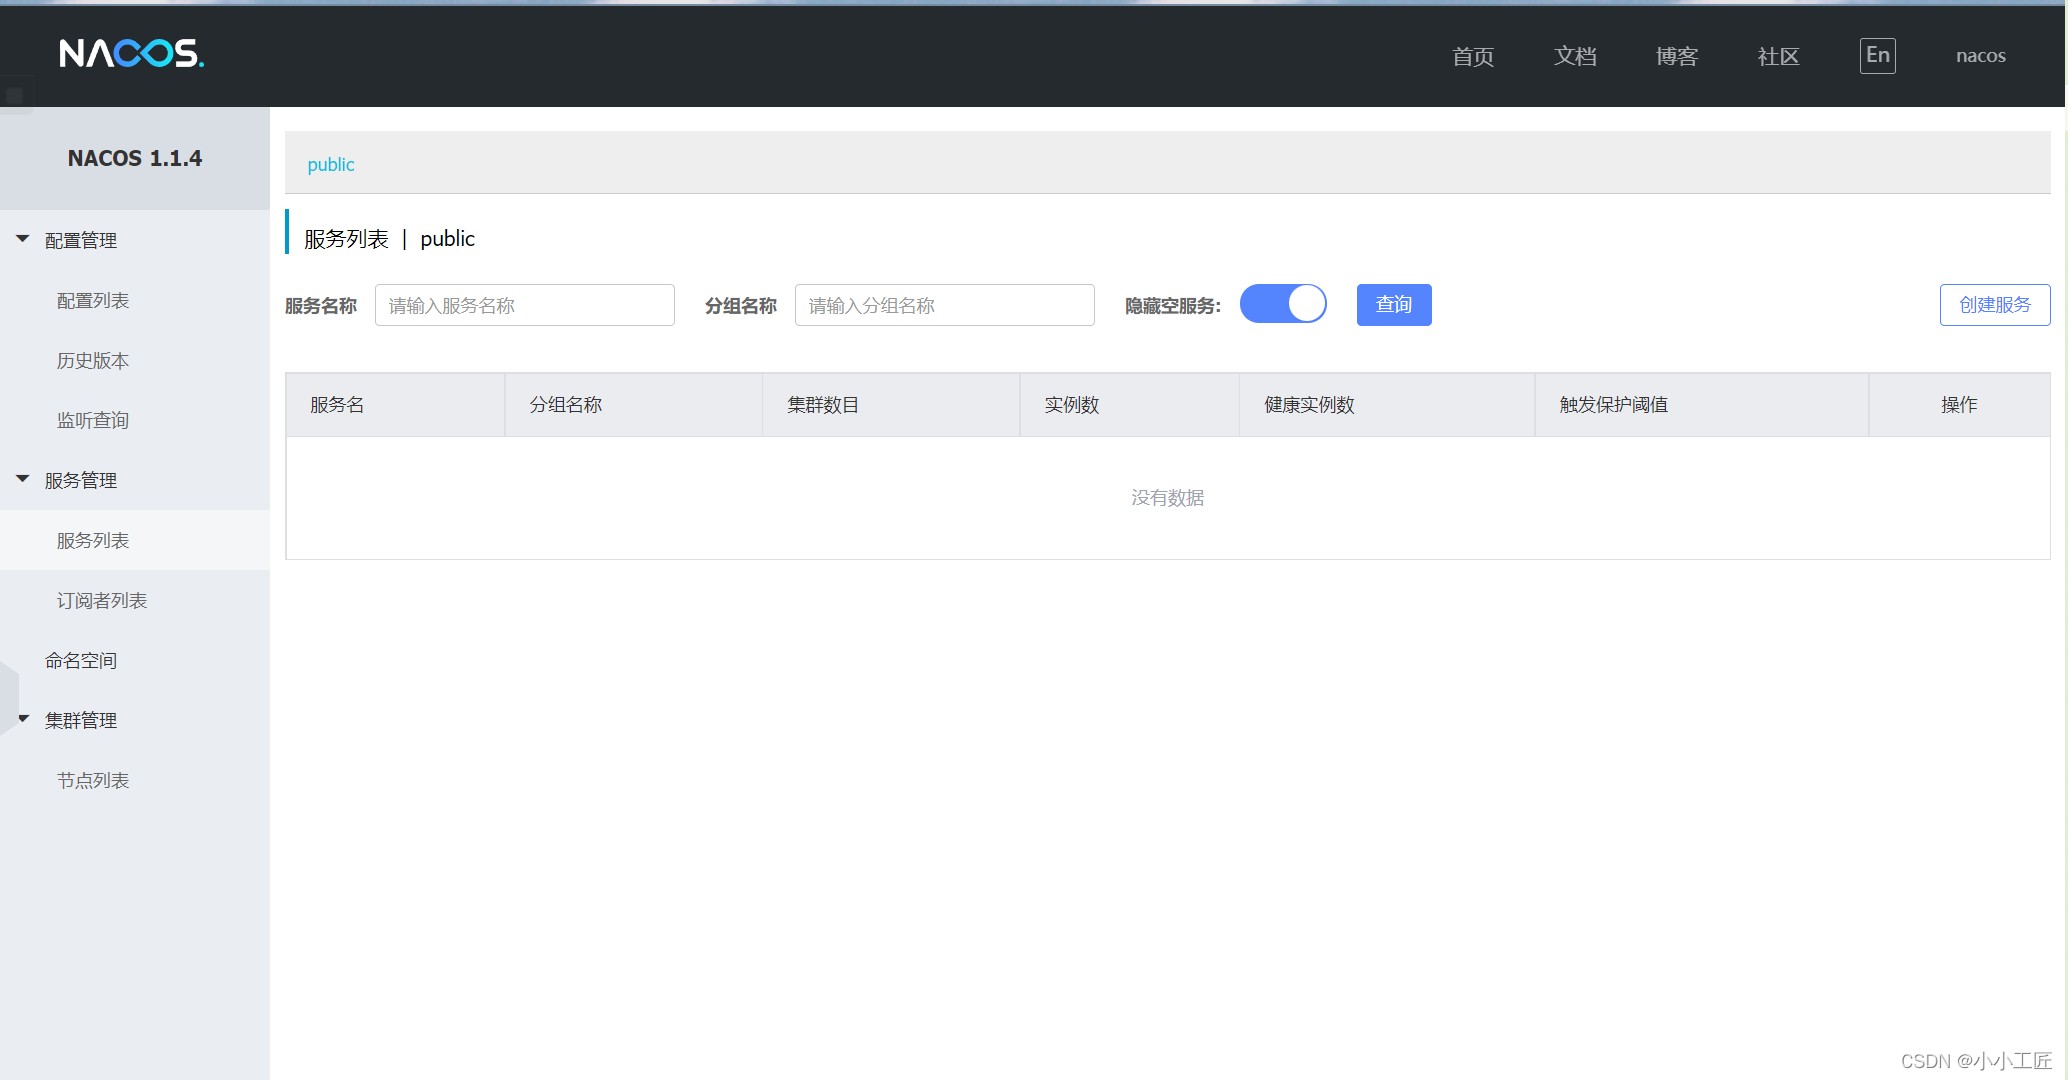The height and width of the screenshot is (1080, 2068).
Task: Click the 分组名称 input field
Action: [x=943, y=305]
